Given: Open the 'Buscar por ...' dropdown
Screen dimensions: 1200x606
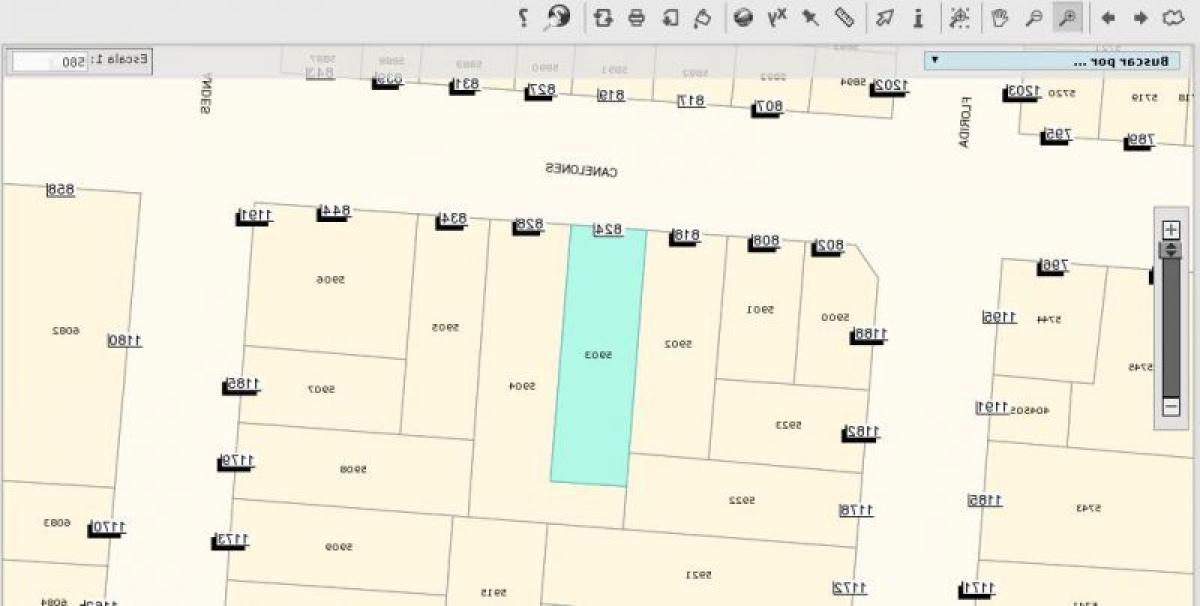Looking at the screenshot, I should point(1050,61).
